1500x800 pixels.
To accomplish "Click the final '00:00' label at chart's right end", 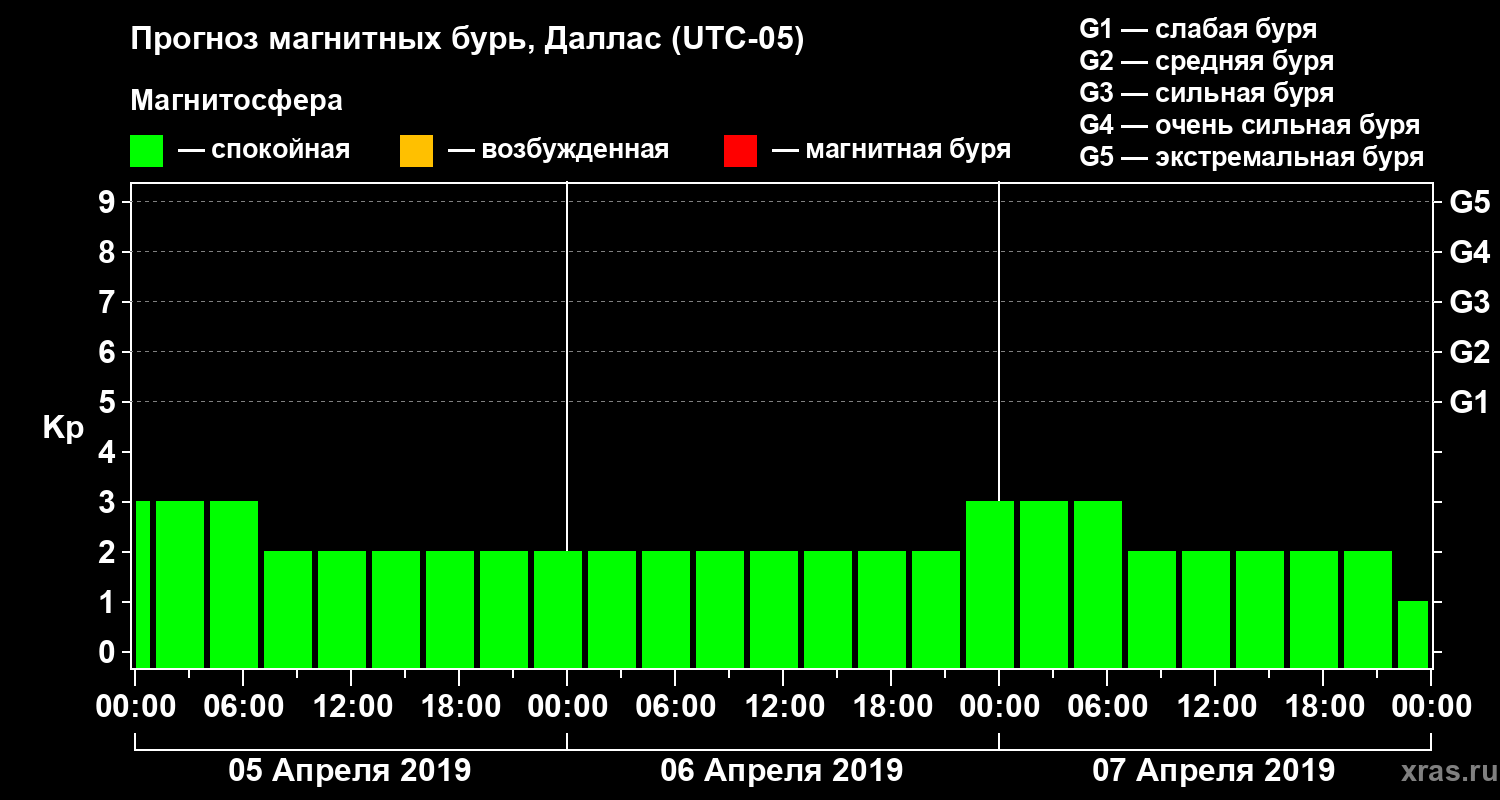I will point(1431,706).
